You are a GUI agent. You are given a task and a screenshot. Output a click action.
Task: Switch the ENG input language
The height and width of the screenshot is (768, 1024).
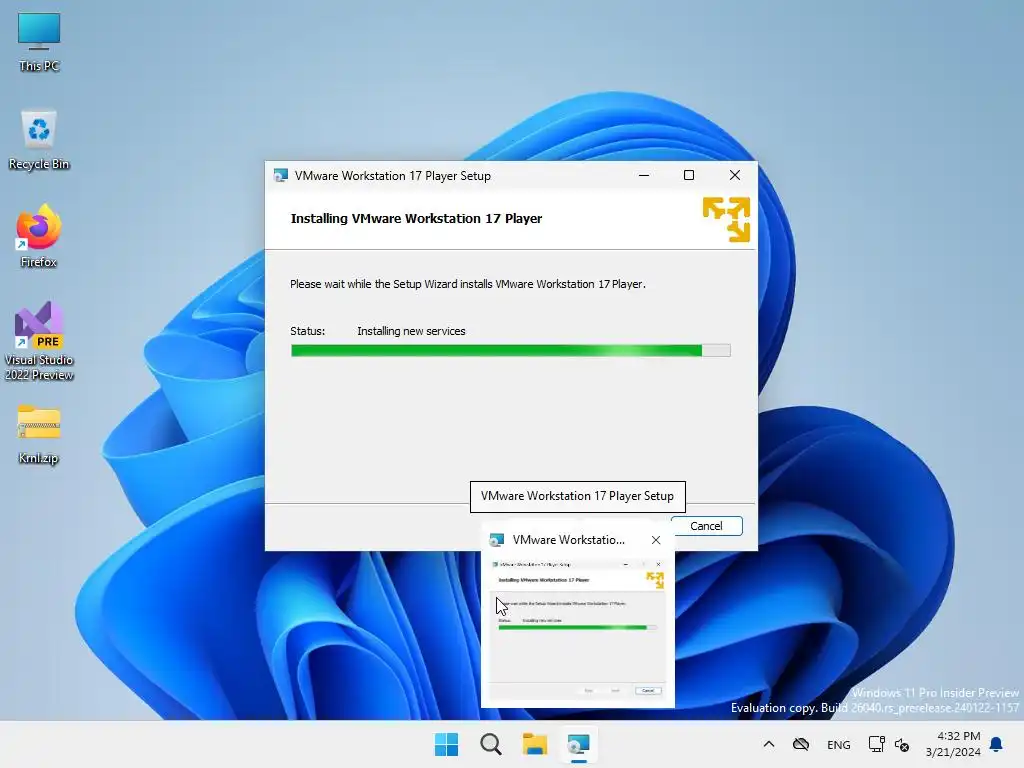(x=839, y=744)
